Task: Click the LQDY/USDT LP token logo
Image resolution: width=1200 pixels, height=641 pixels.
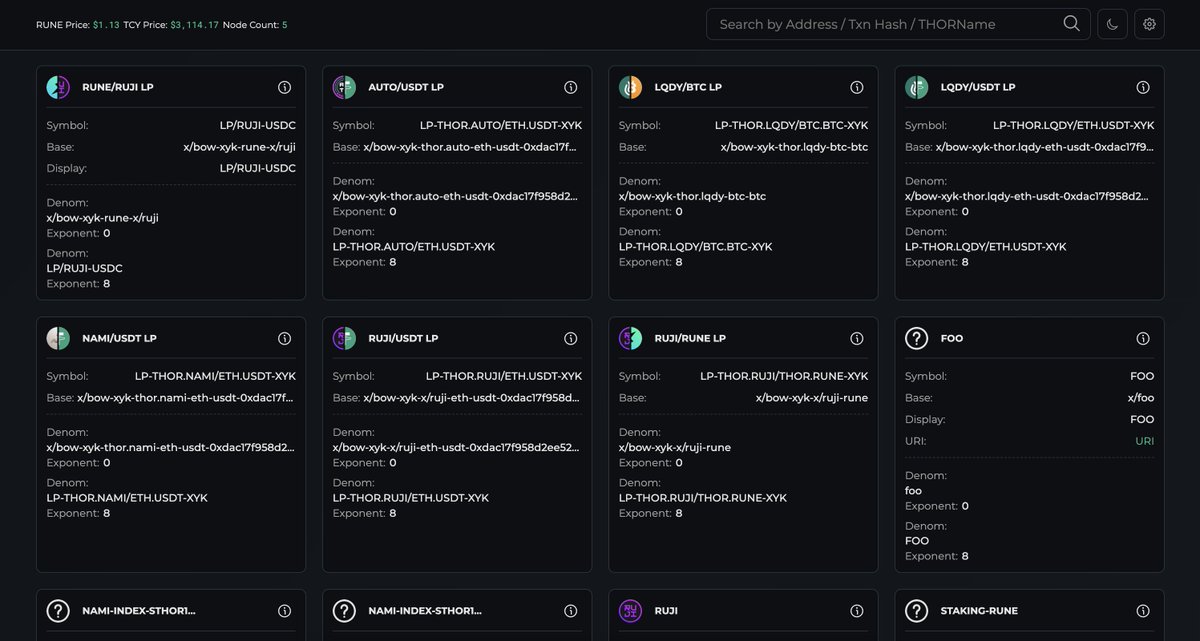Action: click(916, 88)
